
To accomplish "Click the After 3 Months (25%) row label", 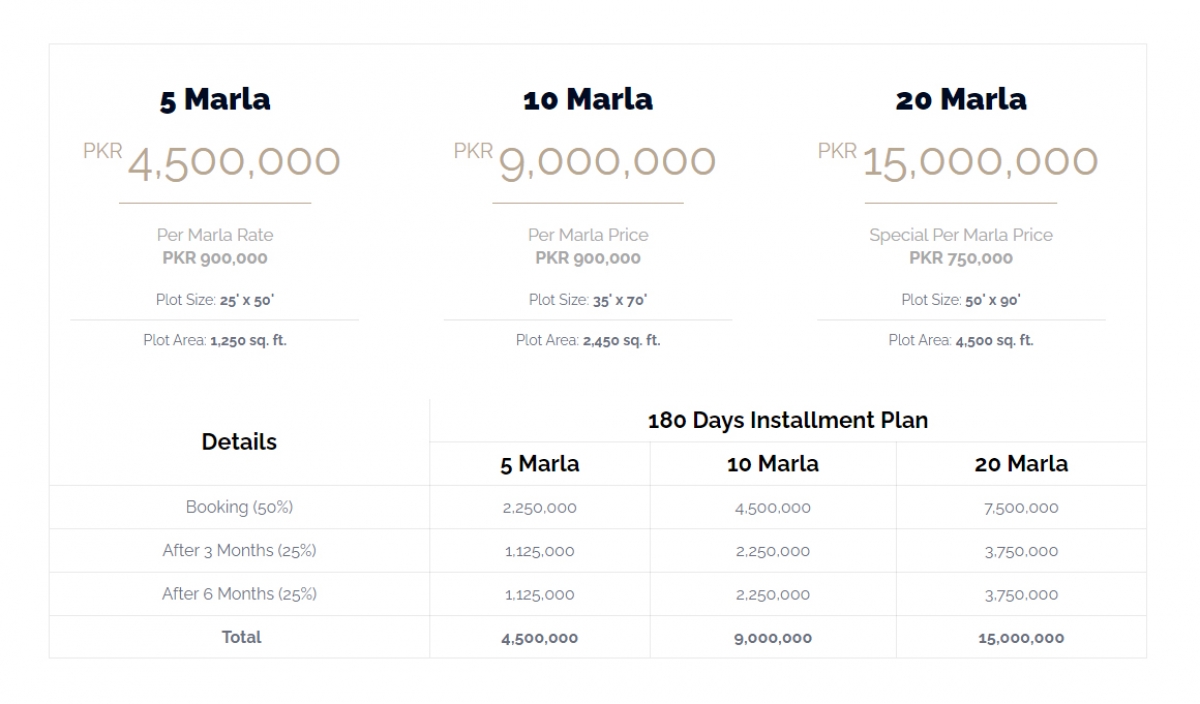I will point(239,550).
